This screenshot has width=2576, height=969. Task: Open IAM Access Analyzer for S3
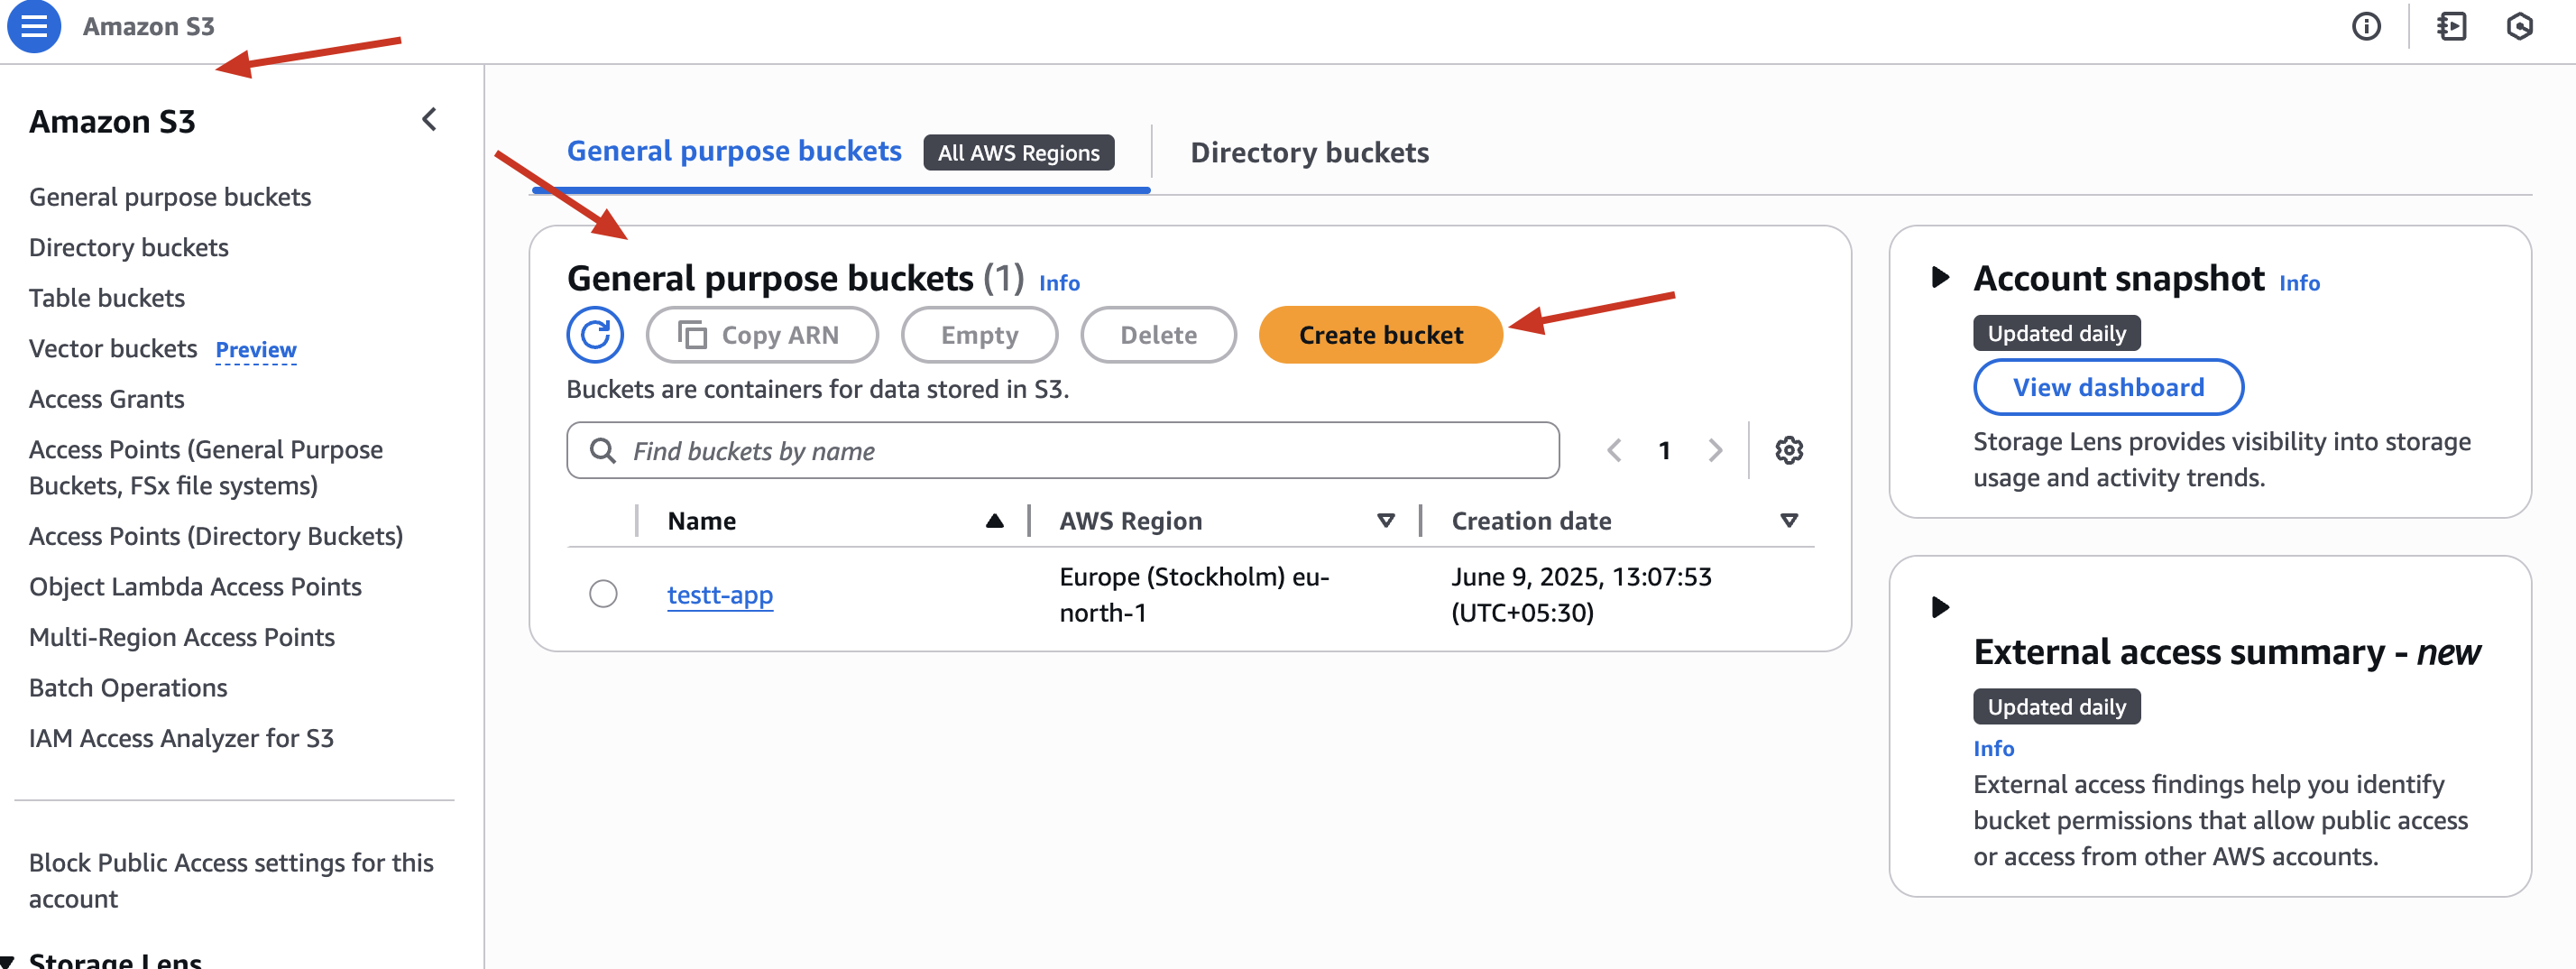click(x=181, y=739)
